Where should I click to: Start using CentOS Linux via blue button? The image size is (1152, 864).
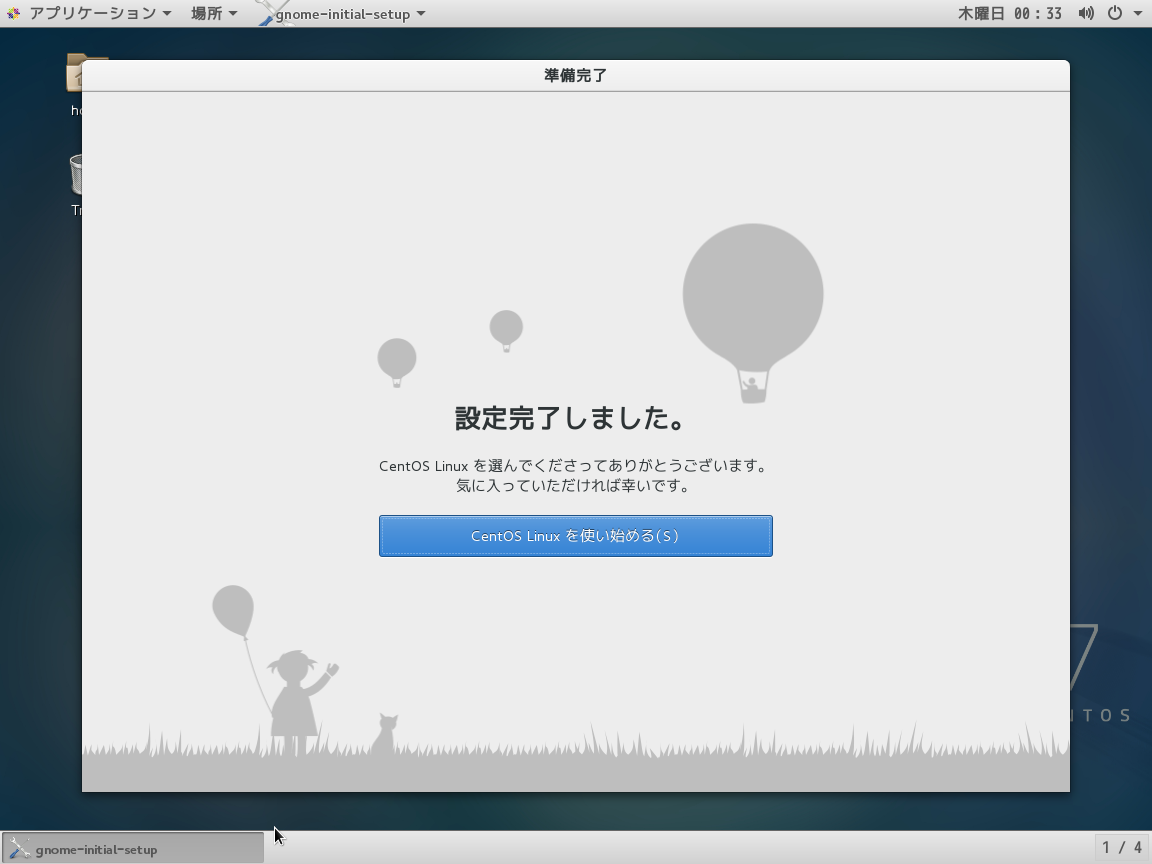tap(575, 536)
